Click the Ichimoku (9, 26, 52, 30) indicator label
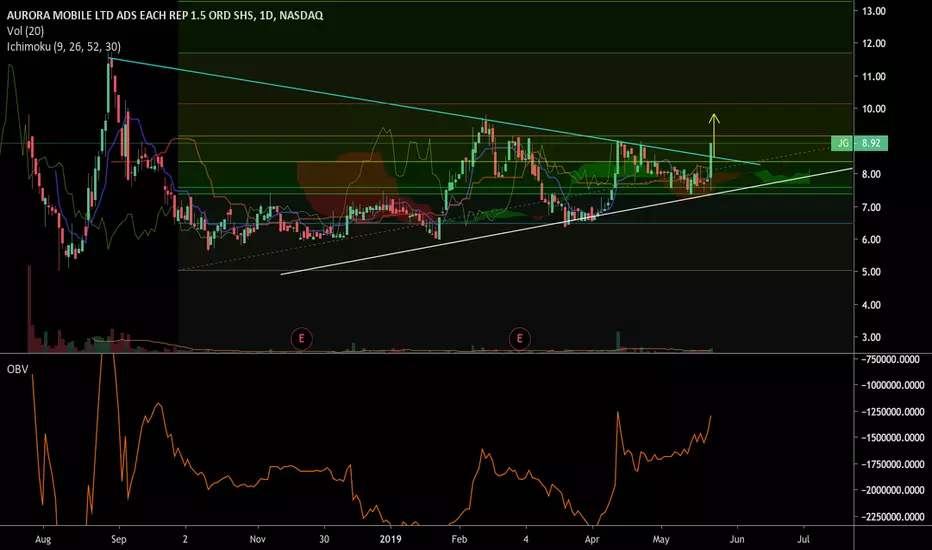Screen dimensions: 932x550 [64, 46]
